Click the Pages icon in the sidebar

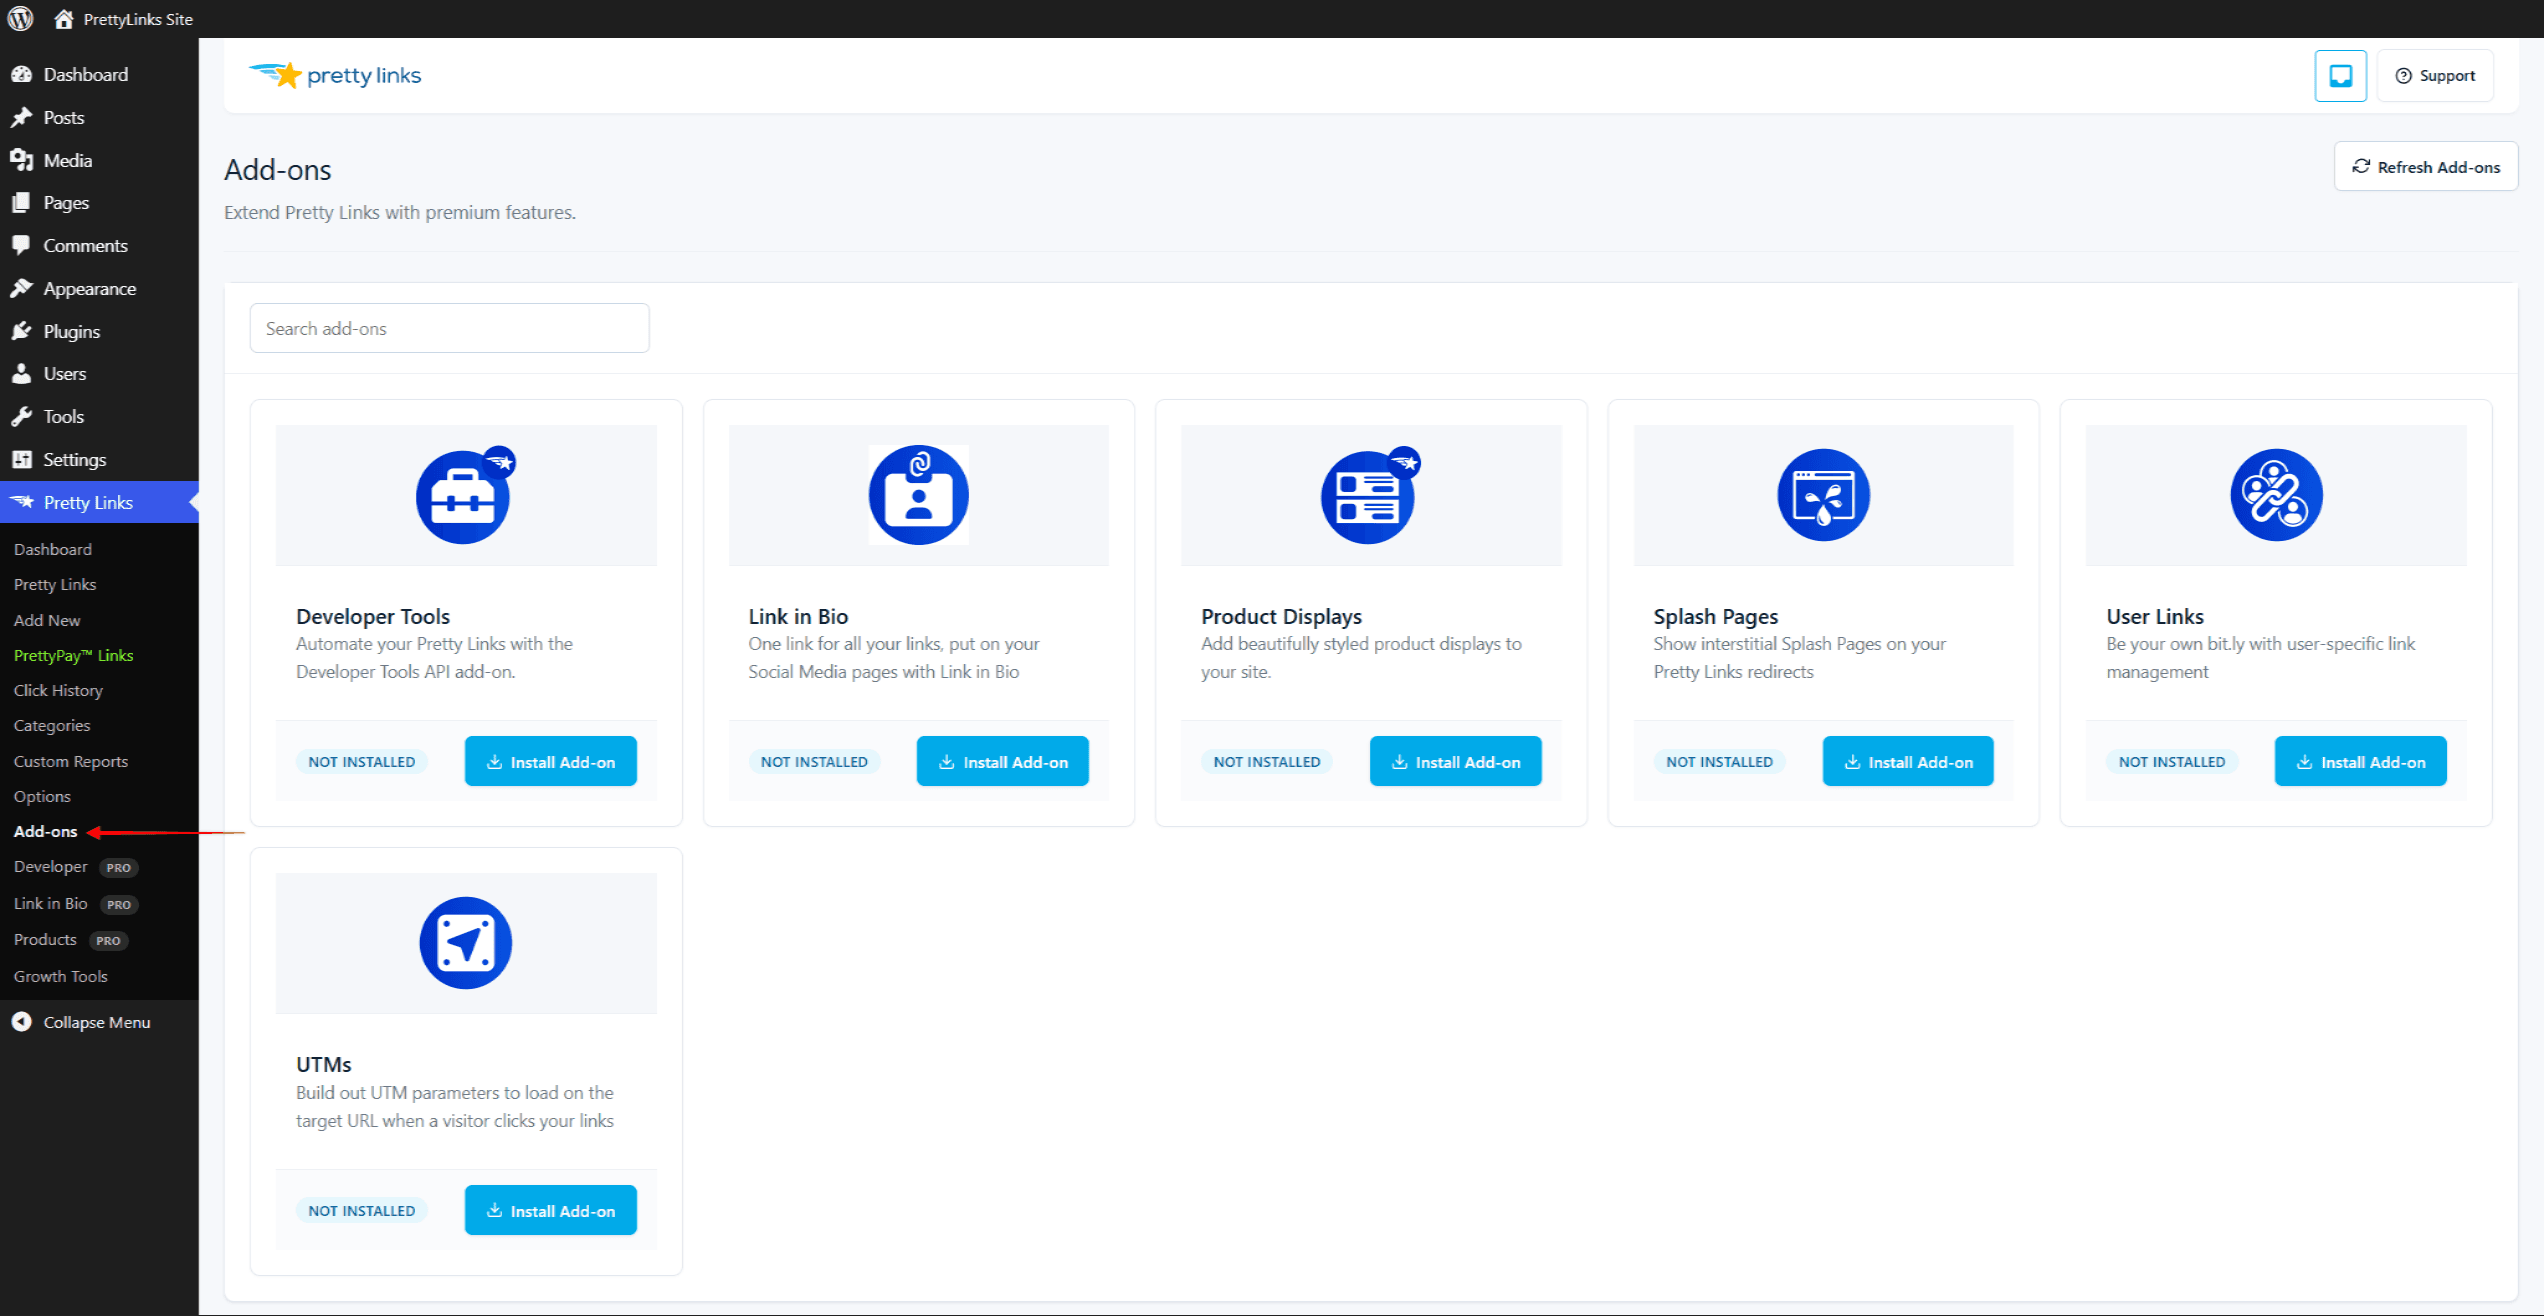tap(22, 202)
